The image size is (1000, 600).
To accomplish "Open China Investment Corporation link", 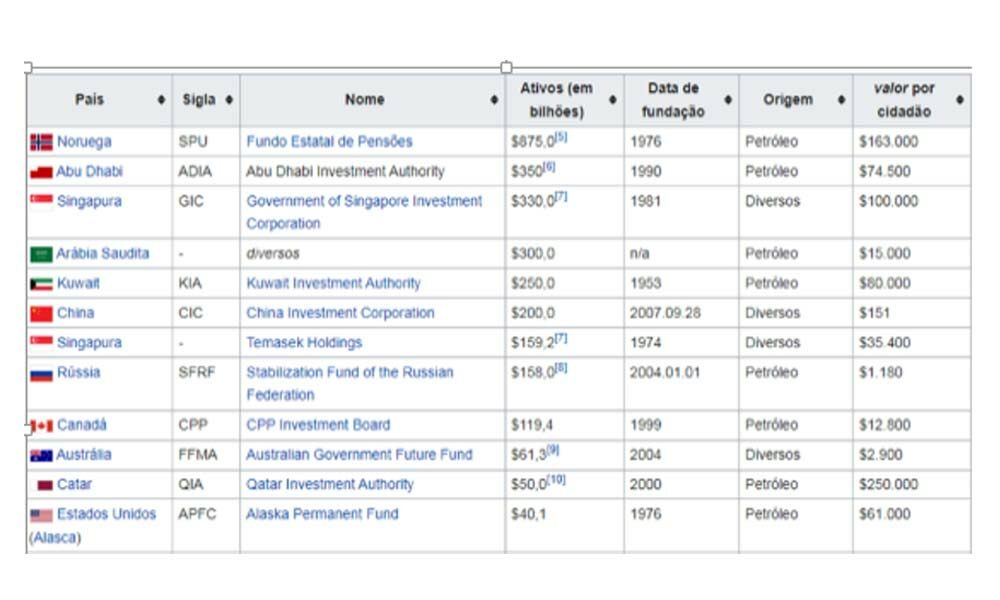I will coord(340,313).
